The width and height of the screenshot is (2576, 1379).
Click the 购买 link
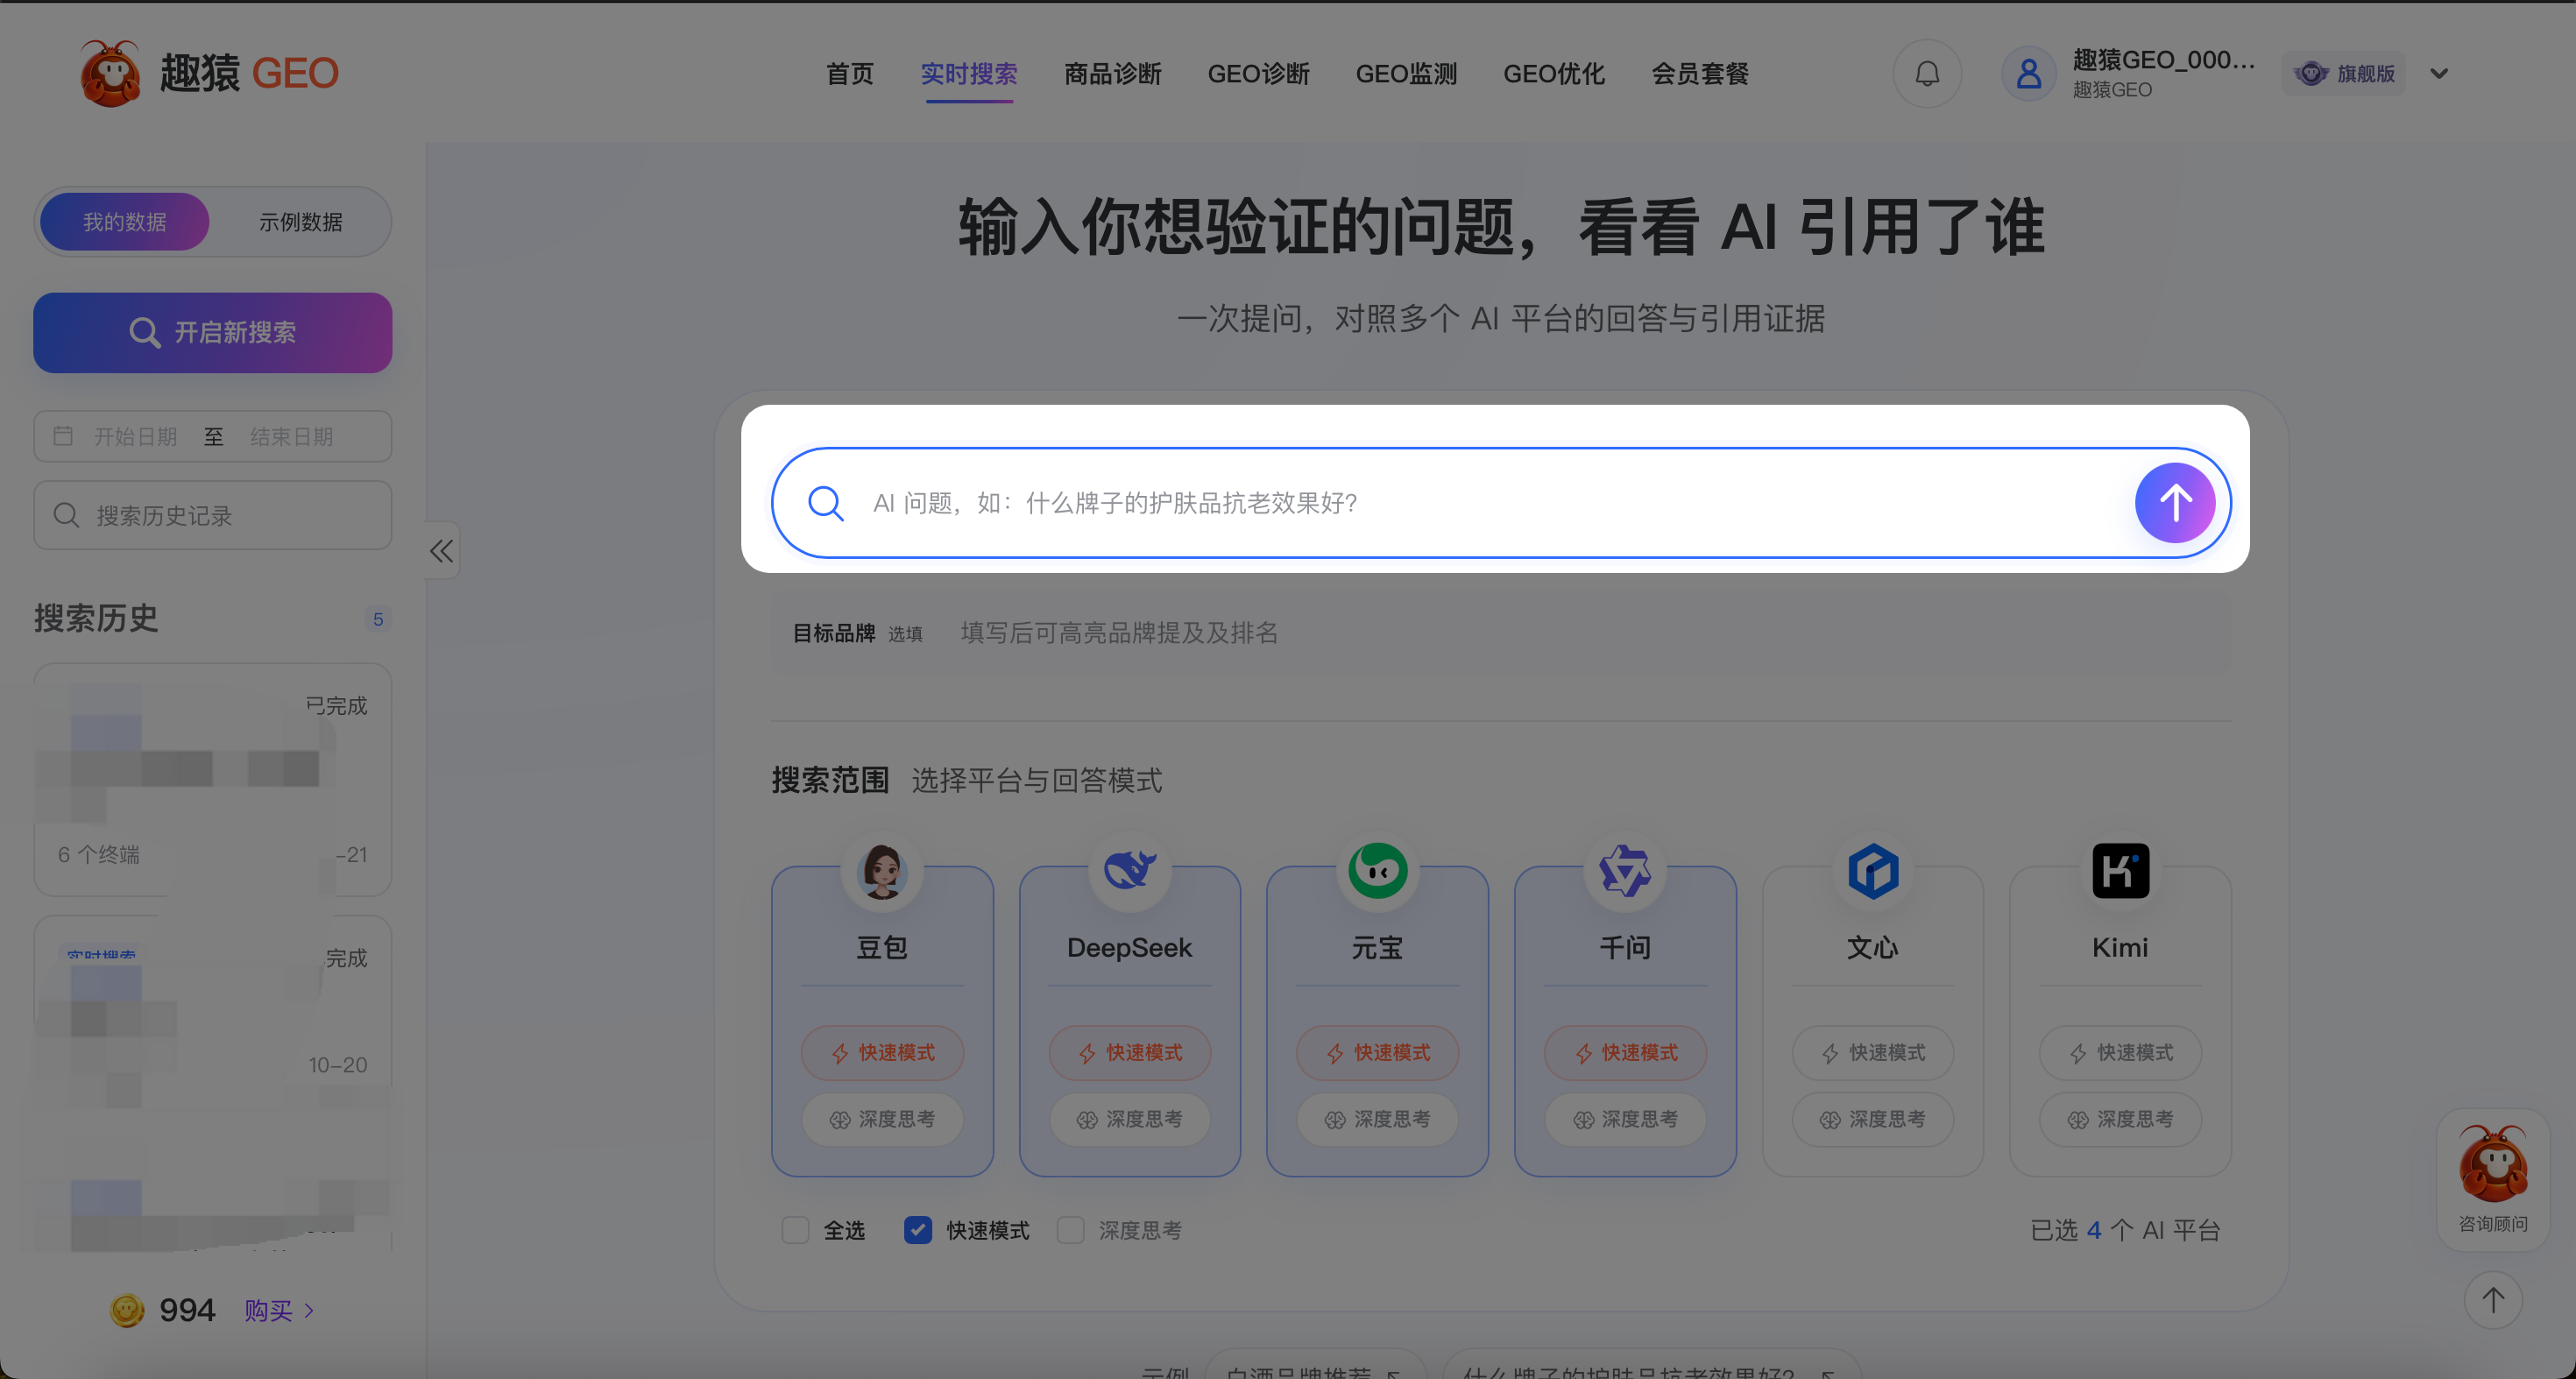[279, 1310]
